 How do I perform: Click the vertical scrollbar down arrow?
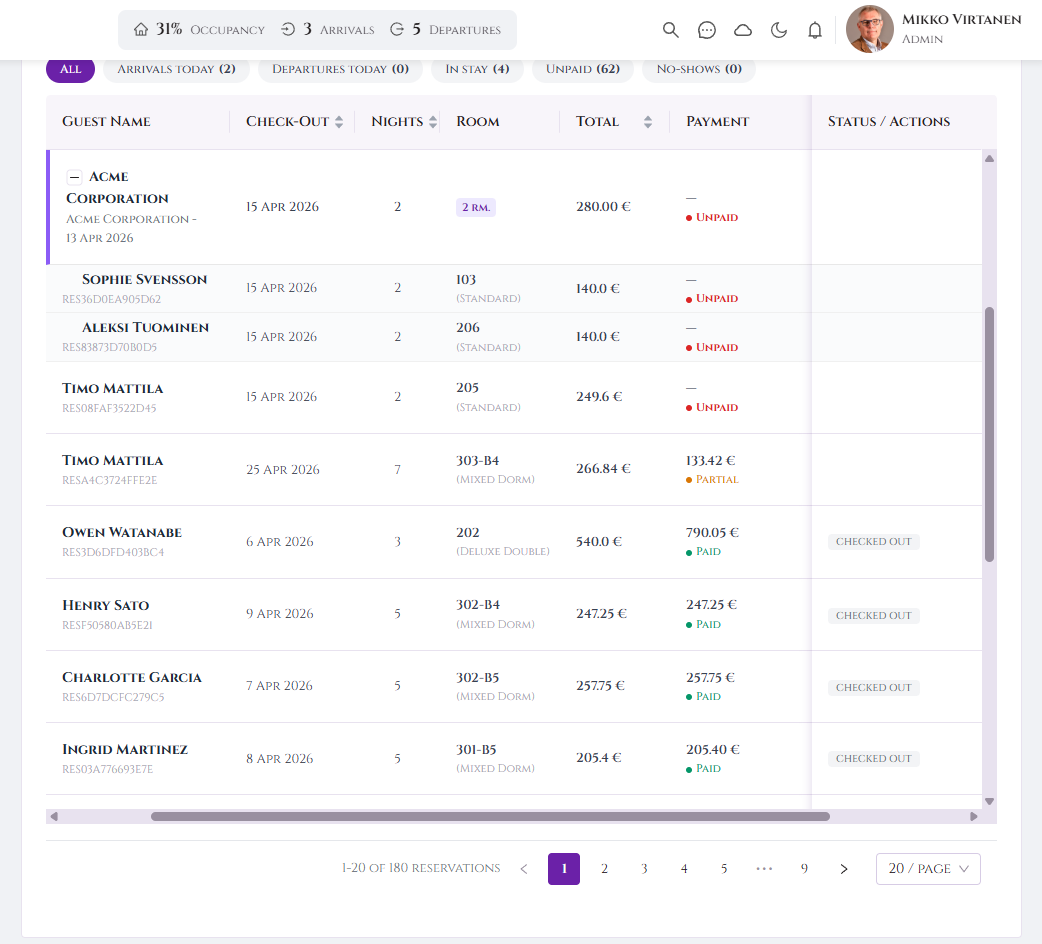click(x=989, y=801)
